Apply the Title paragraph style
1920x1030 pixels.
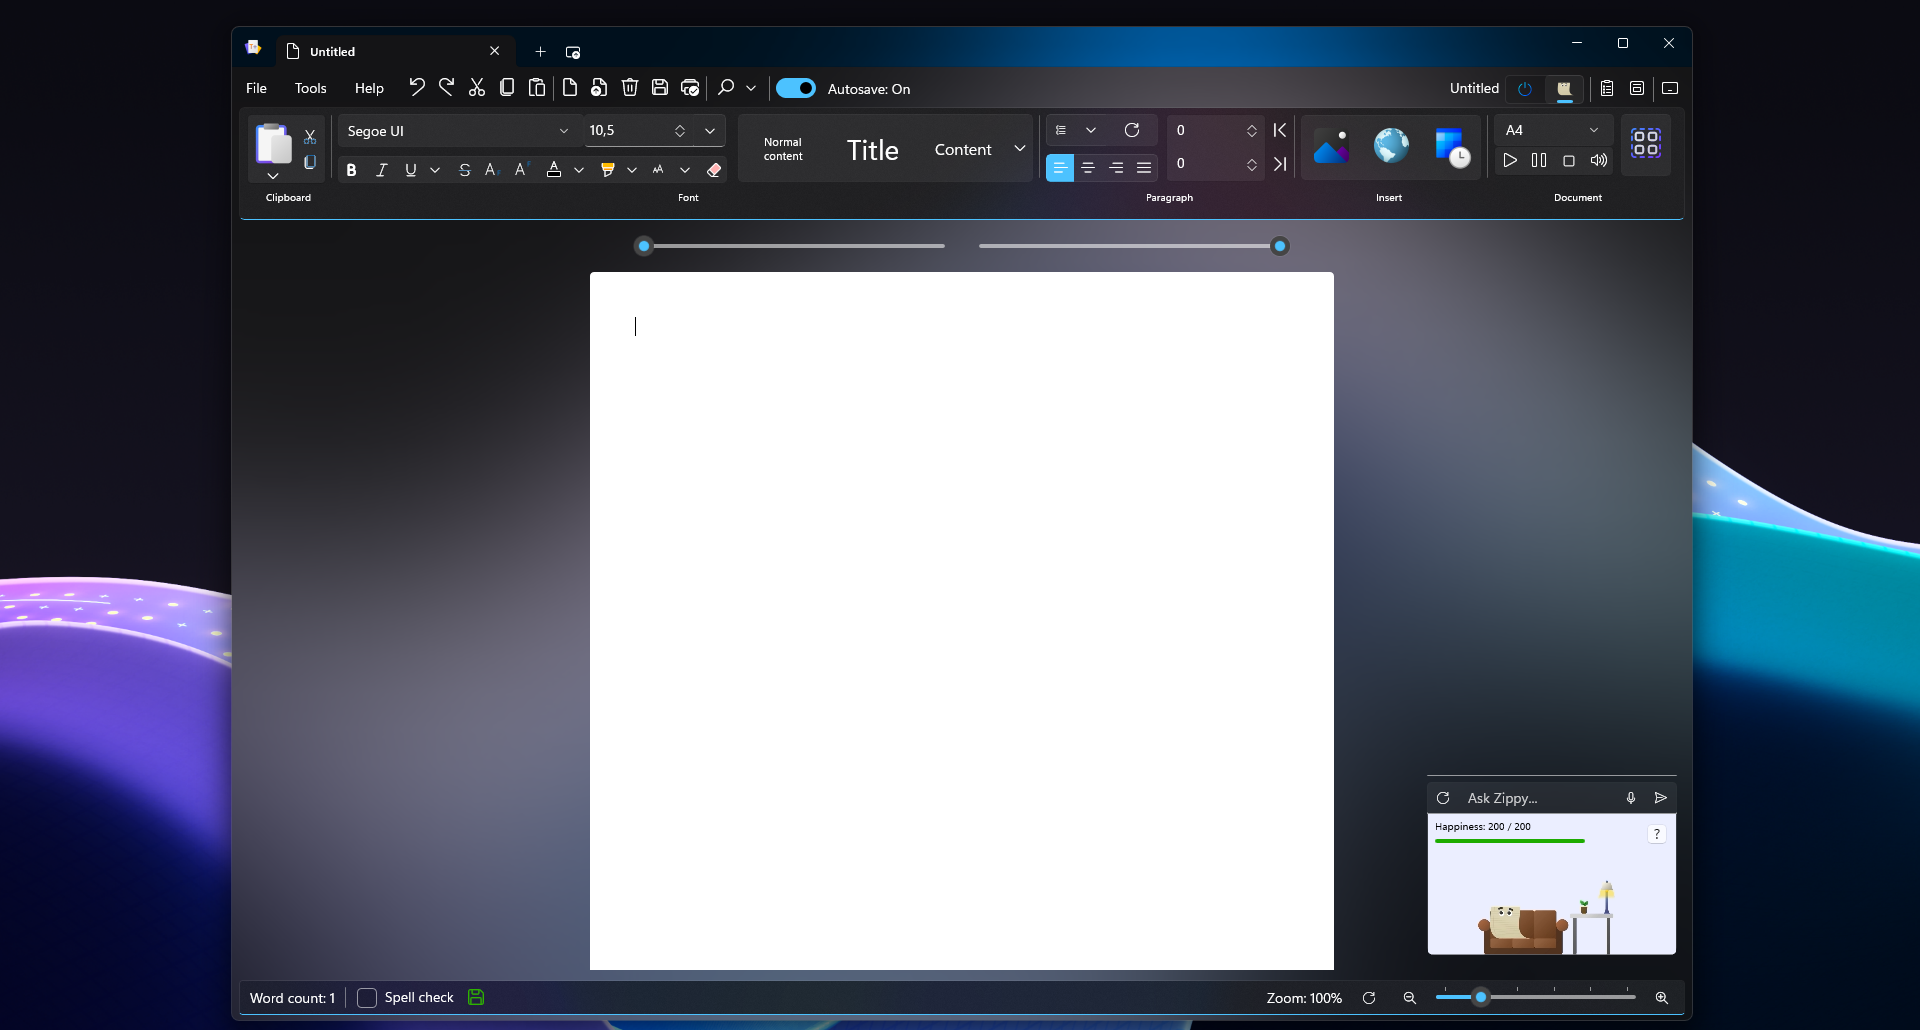pyautogui.click(x=872, y=149)
